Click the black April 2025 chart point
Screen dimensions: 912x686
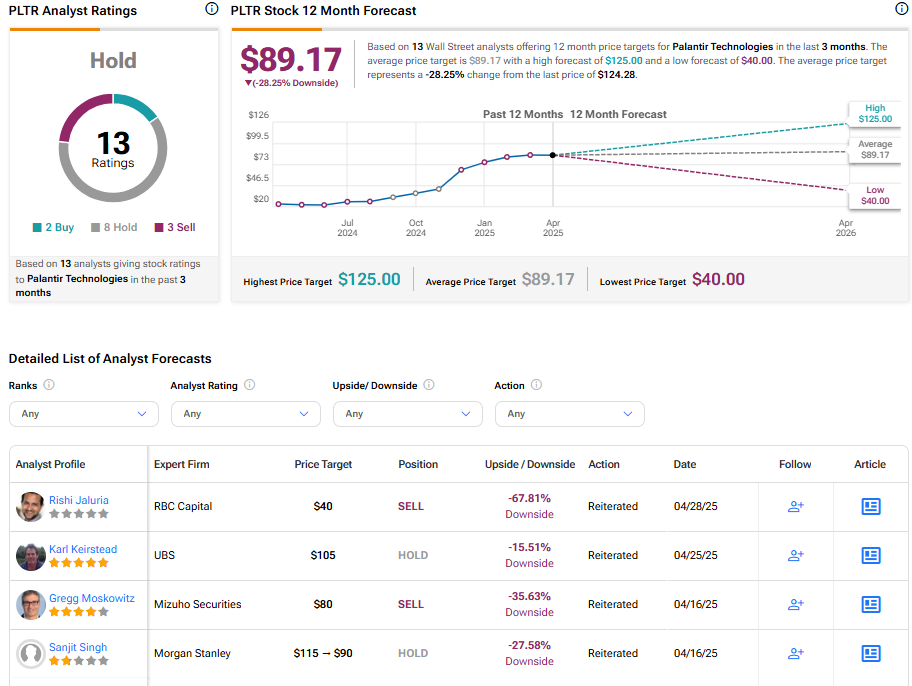click(x=553, y=155)
